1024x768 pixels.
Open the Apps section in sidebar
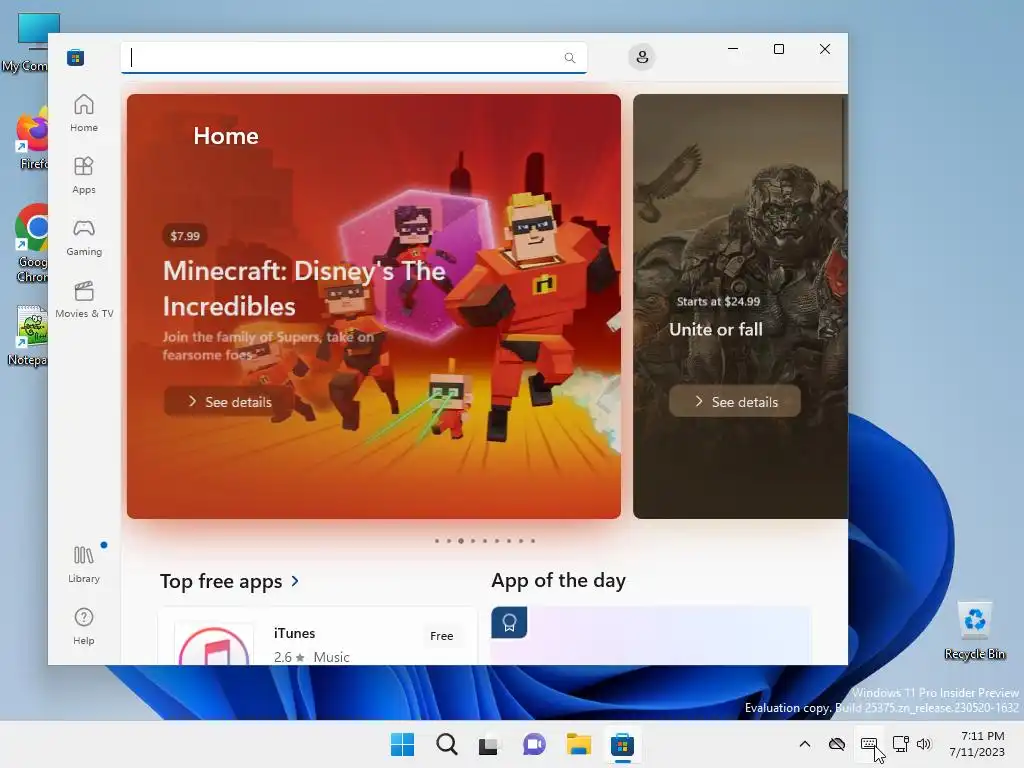tap(84, 176)
